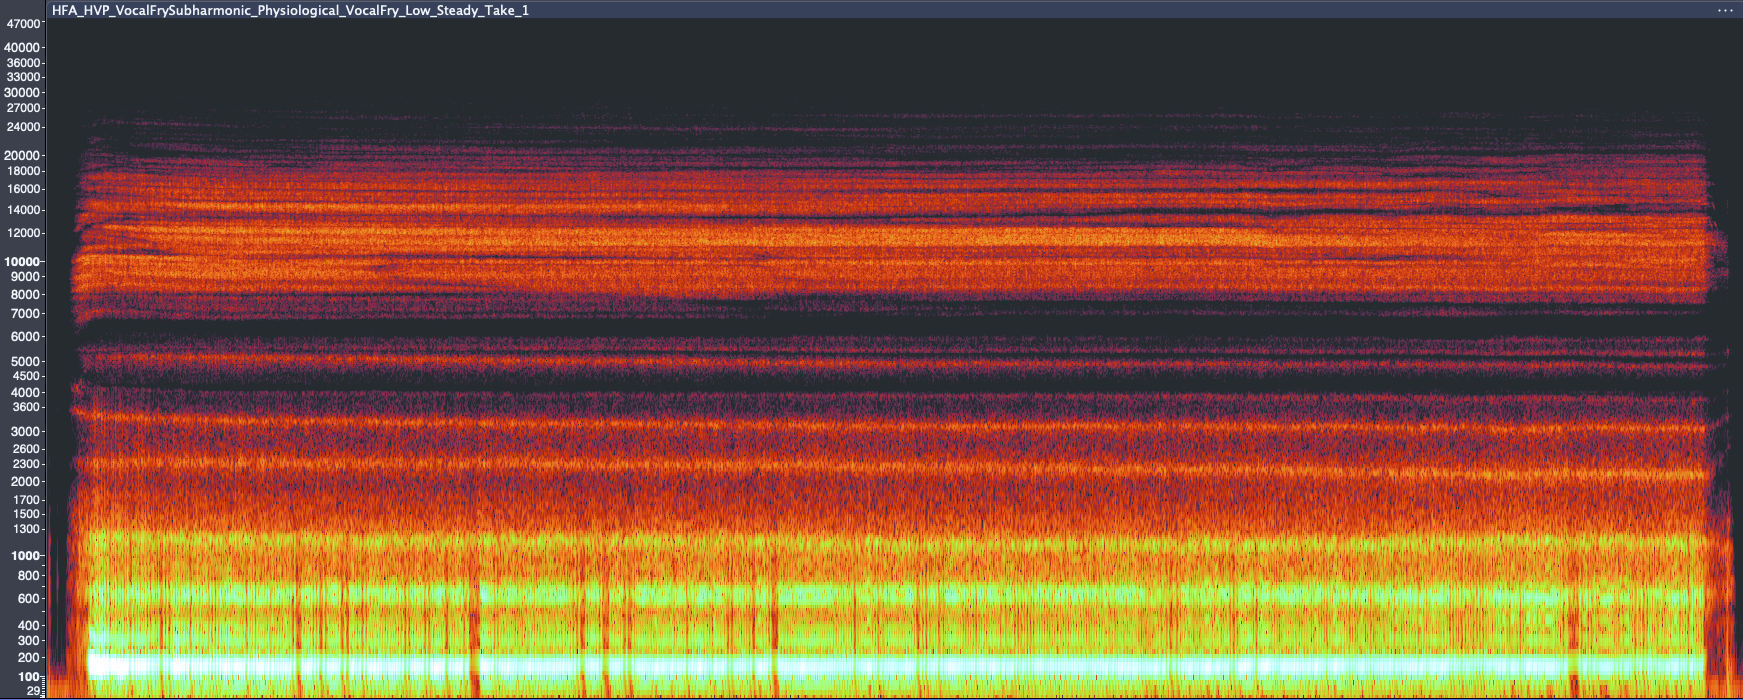
Task: Click the bold 1000 frequency axis label
Action: 26,556
